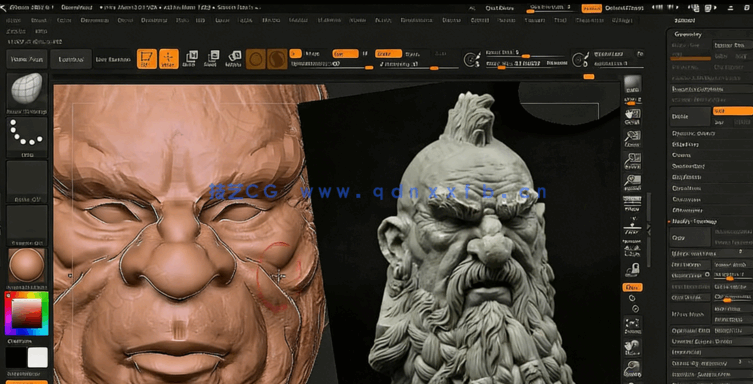Open the Zplugin menu
Screen dimensions: 753x384
(x=621, y=20)
